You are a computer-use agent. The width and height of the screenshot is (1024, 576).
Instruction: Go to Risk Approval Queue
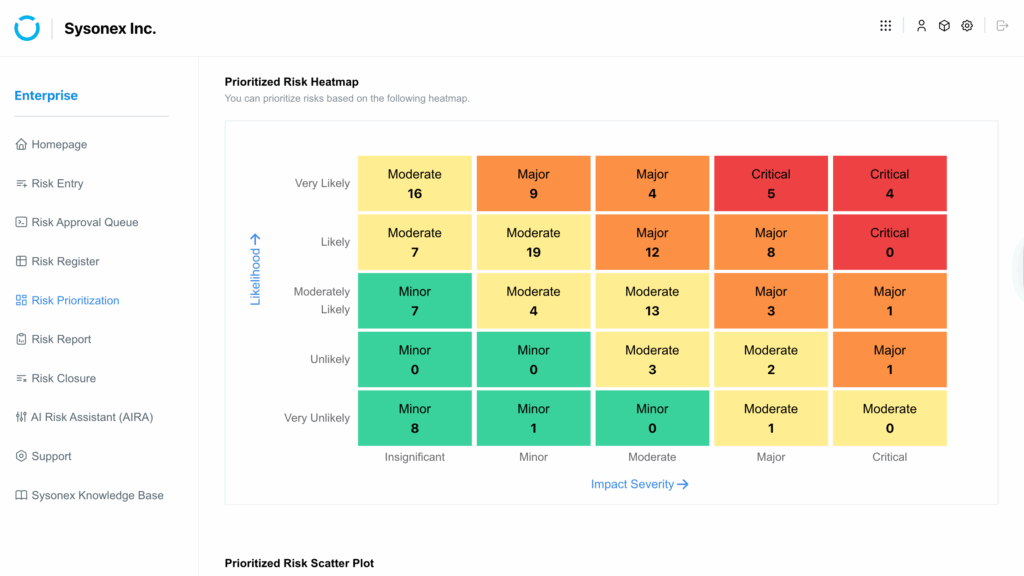(x=84, y=222)
